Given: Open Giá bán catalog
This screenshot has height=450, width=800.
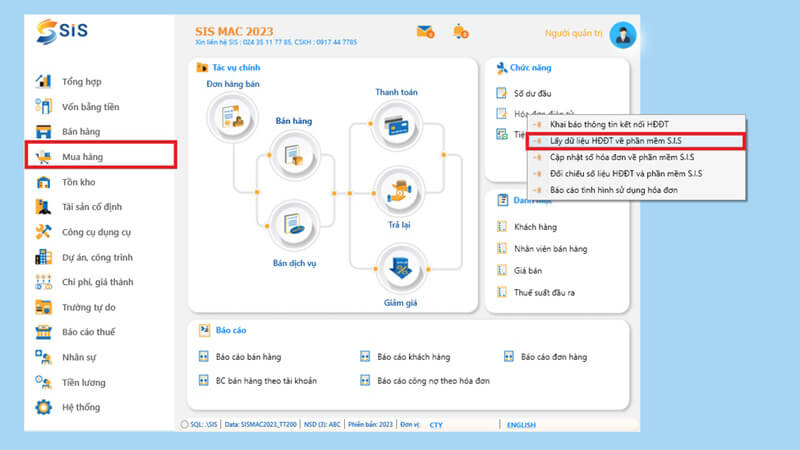Looking at the screenshot, I should [528, 271].
